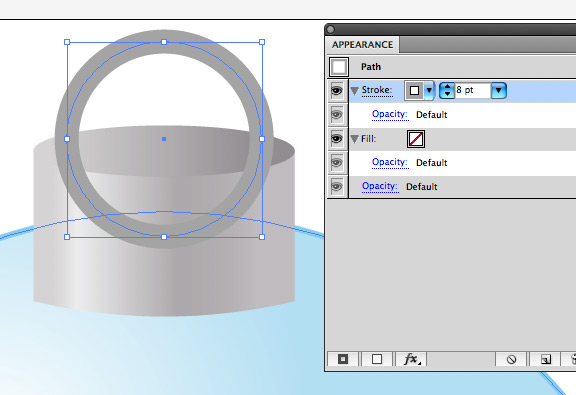576x395 pixels.
Task: Click the Clear Appearance icon
Action: pyautogui.click(x=511, y=359)
